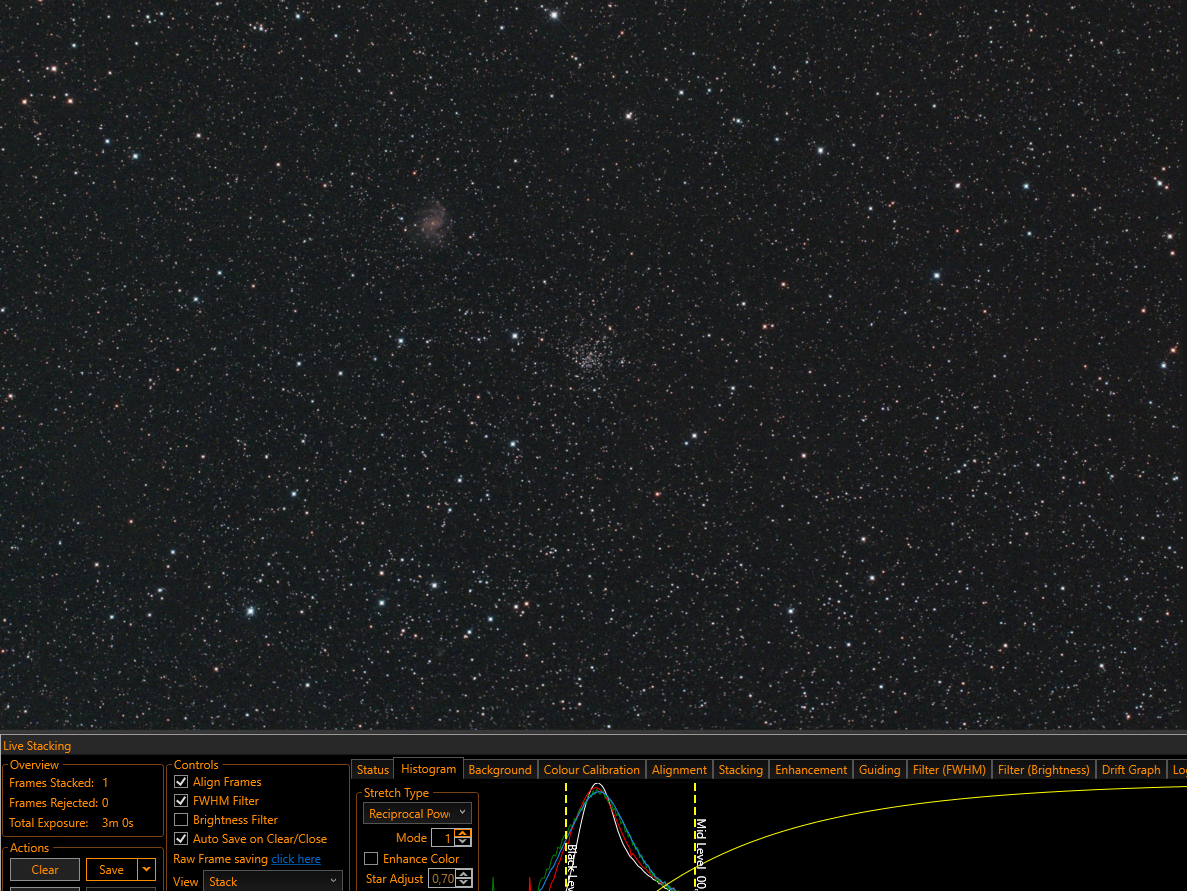Viewport: 1187px width, 891px height.
Task: Click the Star Adjust value field
Action: click(442, 878)
